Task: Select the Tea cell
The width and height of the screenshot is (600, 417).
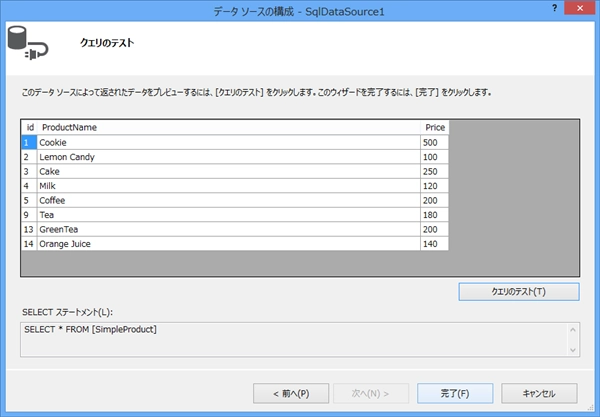Action: (229, 215)
